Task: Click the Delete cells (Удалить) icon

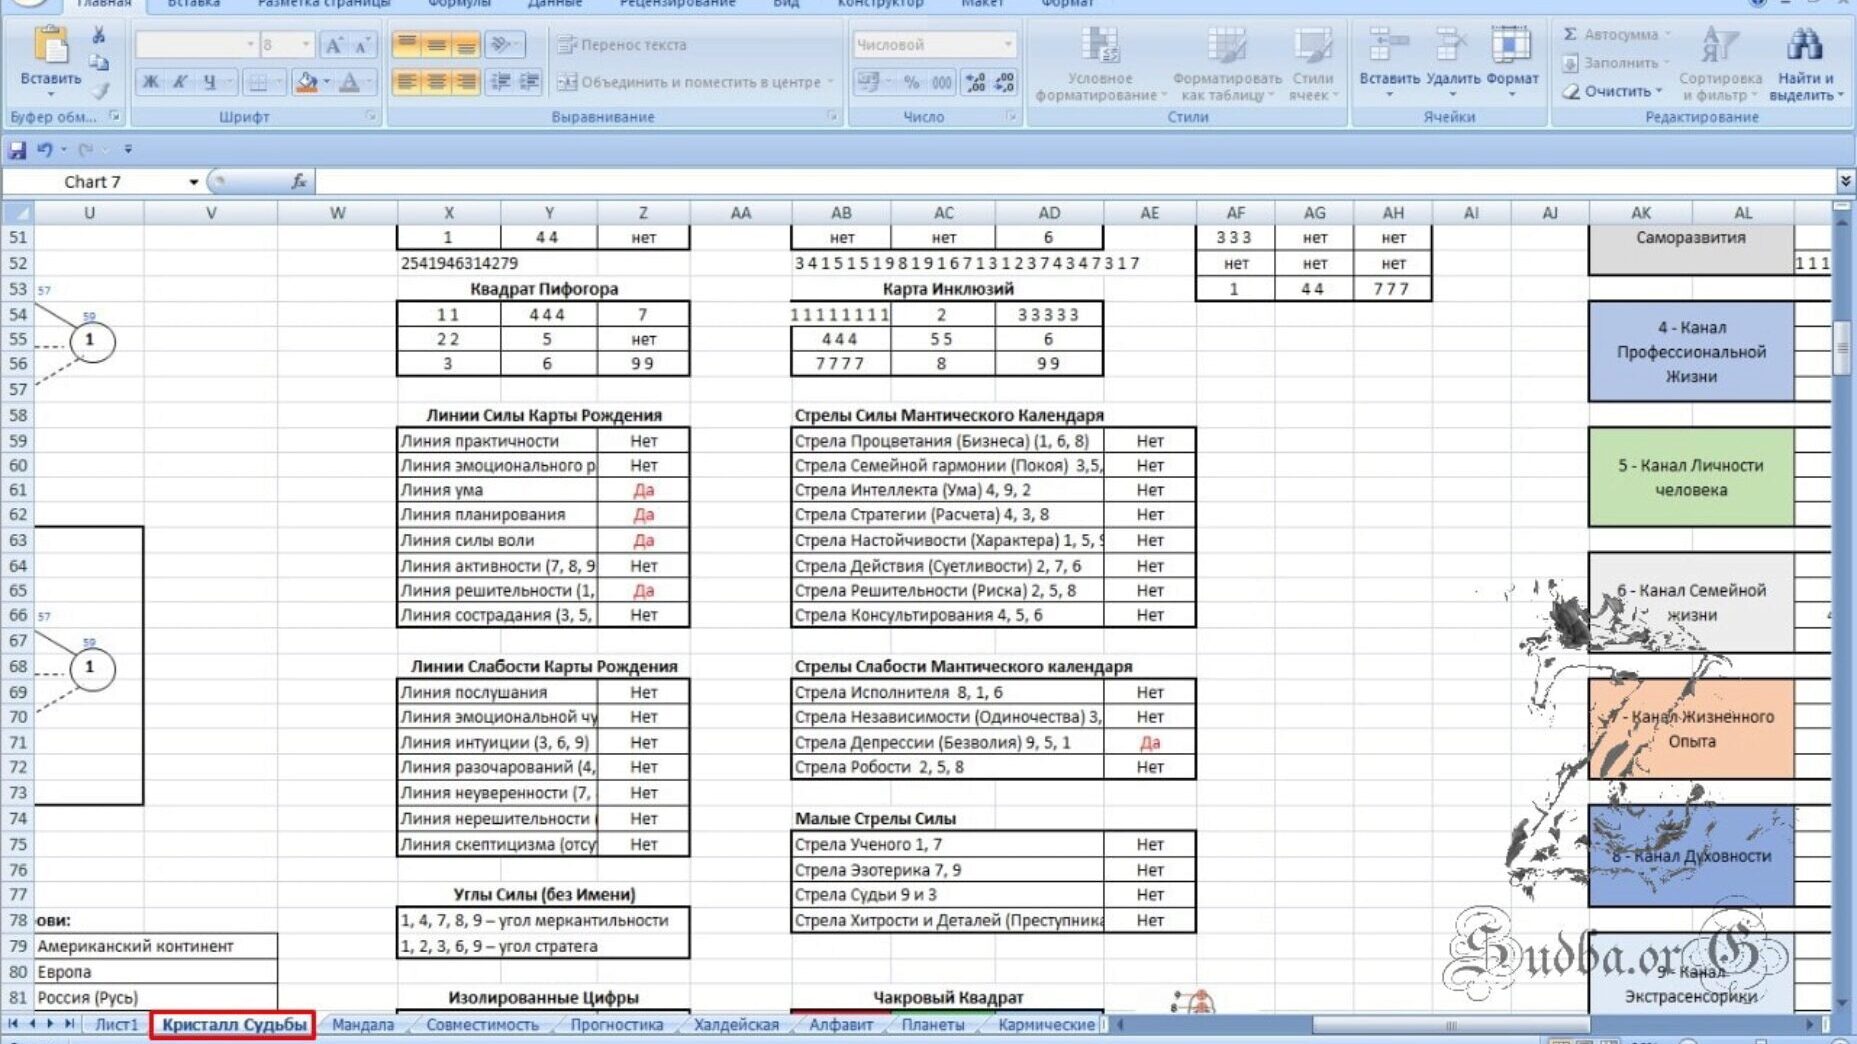Action: 1452,46
